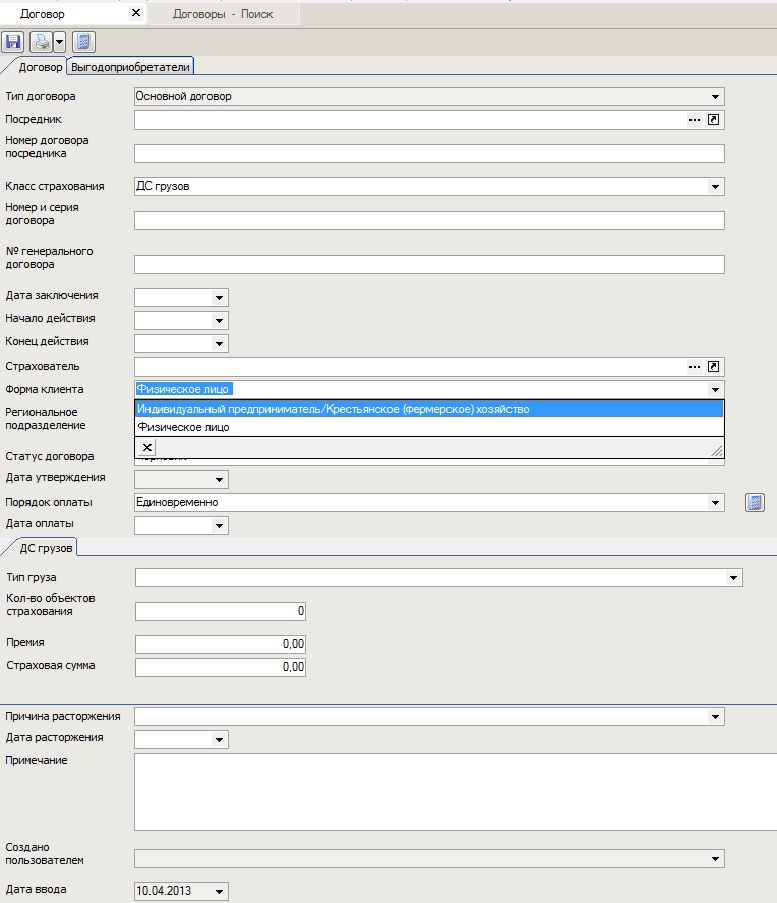Click the calculator icon in top toolbar
Image resolution: width=777 pixels, height=903 pixels.
[x=84, y=42]
